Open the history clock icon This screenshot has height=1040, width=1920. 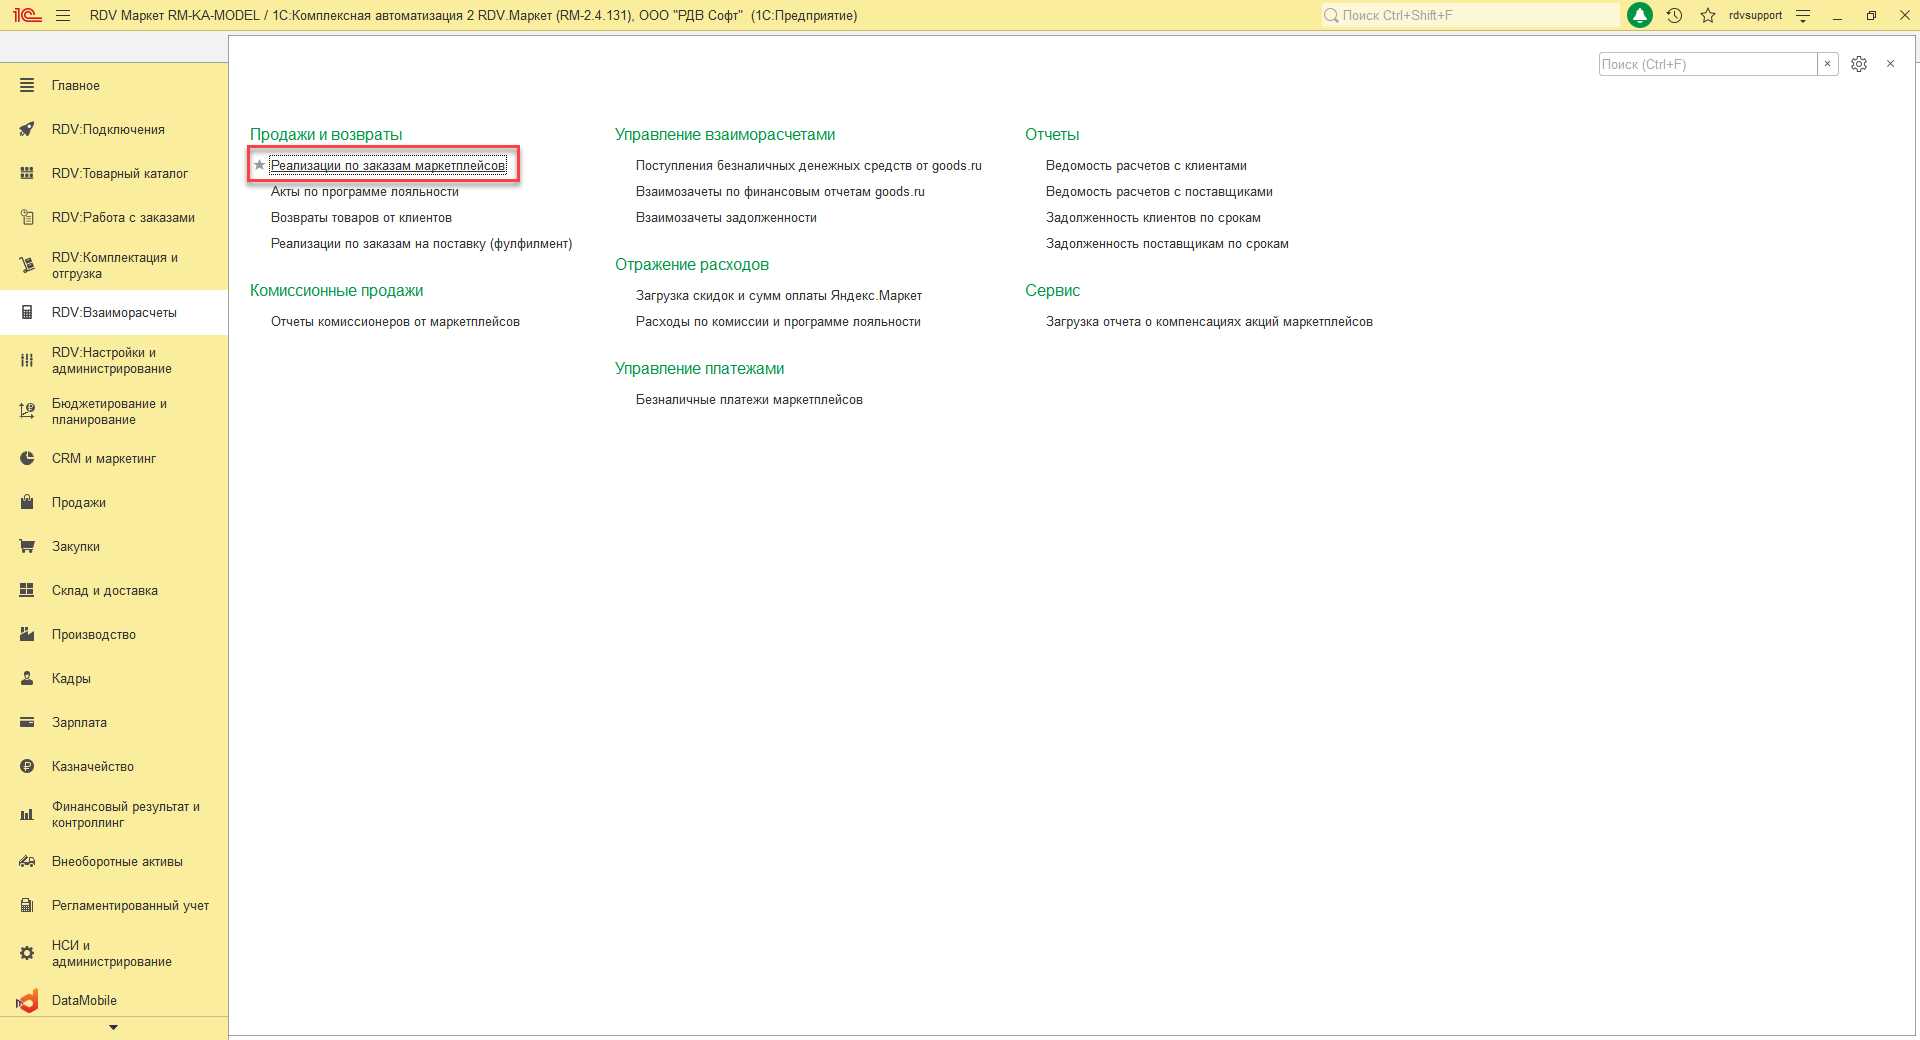(x=1675, y=15)
